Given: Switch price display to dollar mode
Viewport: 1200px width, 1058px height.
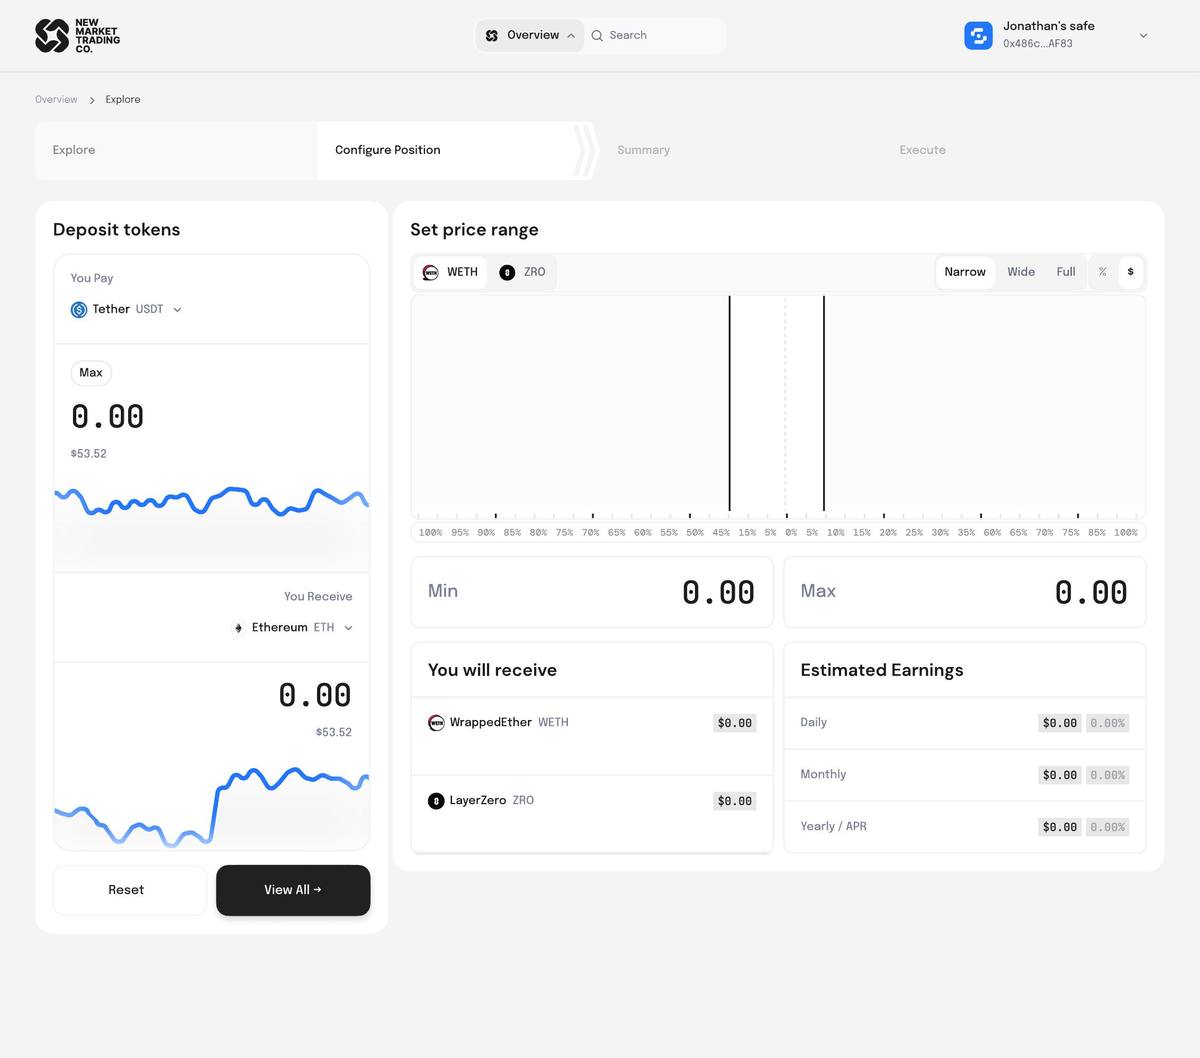Looking at the screenshot, I should [x=1130, y=272].
